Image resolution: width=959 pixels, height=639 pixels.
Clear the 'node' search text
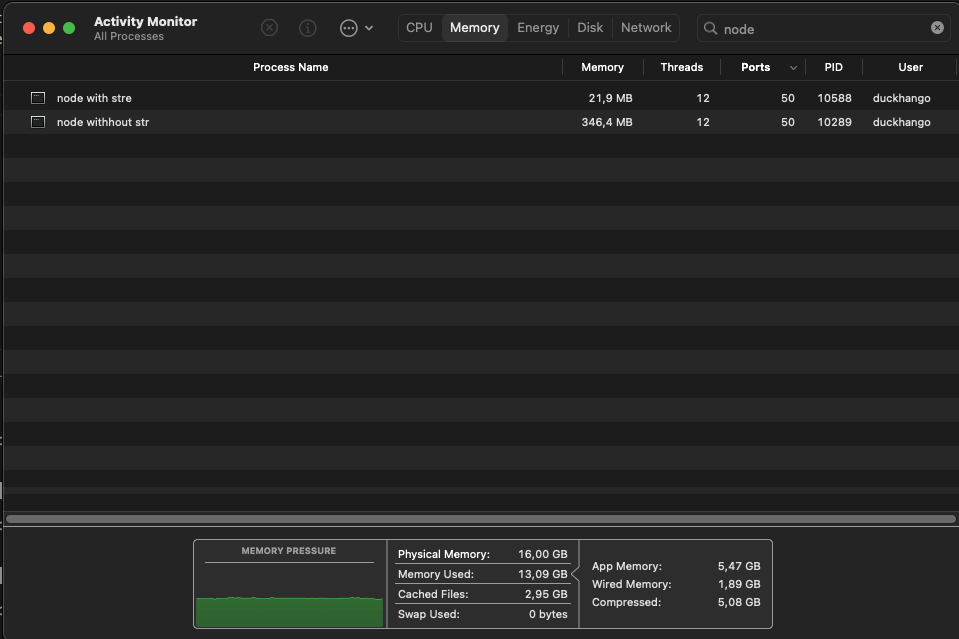[x=937, y=28]
